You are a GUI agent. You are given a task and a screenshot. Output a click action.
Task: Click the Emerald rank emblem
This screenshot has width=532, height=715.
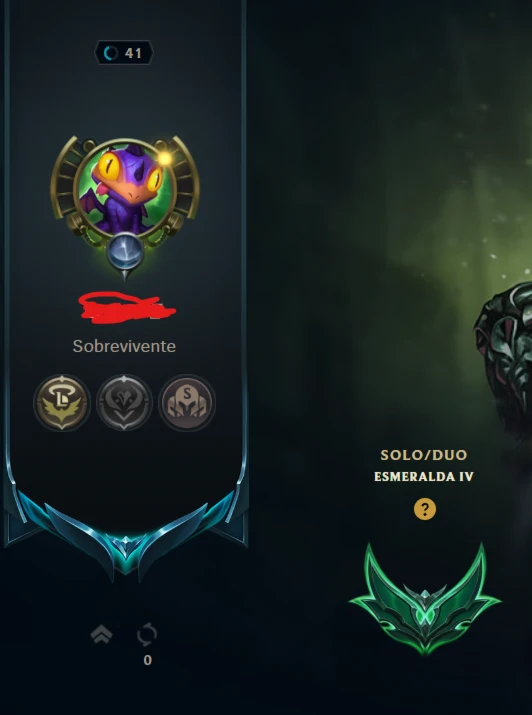point(425,598)
